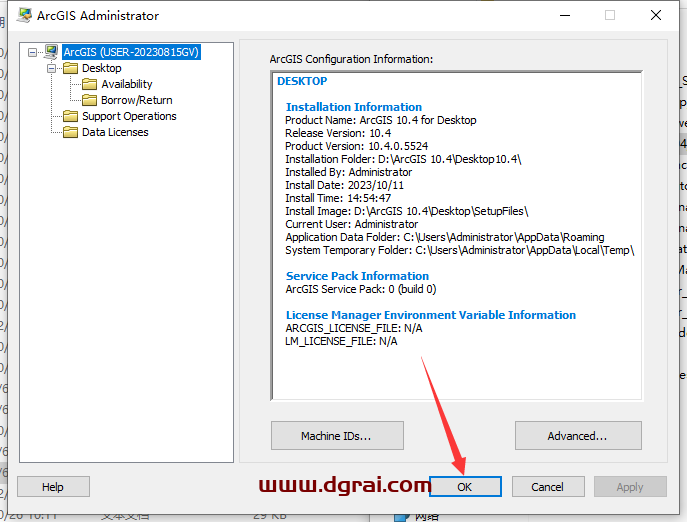This screenshot has height=522, width=687.
Task: Click the Release Version: 10.4 line
Action: [338, 133]
